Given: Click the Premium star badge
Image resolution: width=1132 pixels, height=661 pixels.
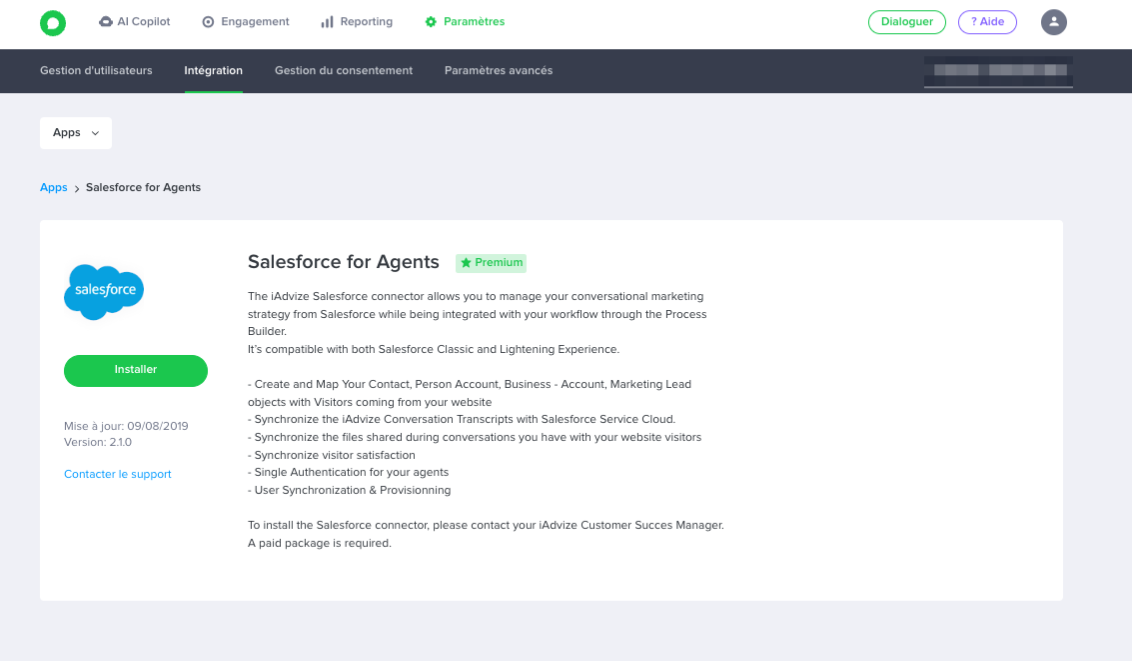Looking at the screenshot, I should click(x=491, y=263).
